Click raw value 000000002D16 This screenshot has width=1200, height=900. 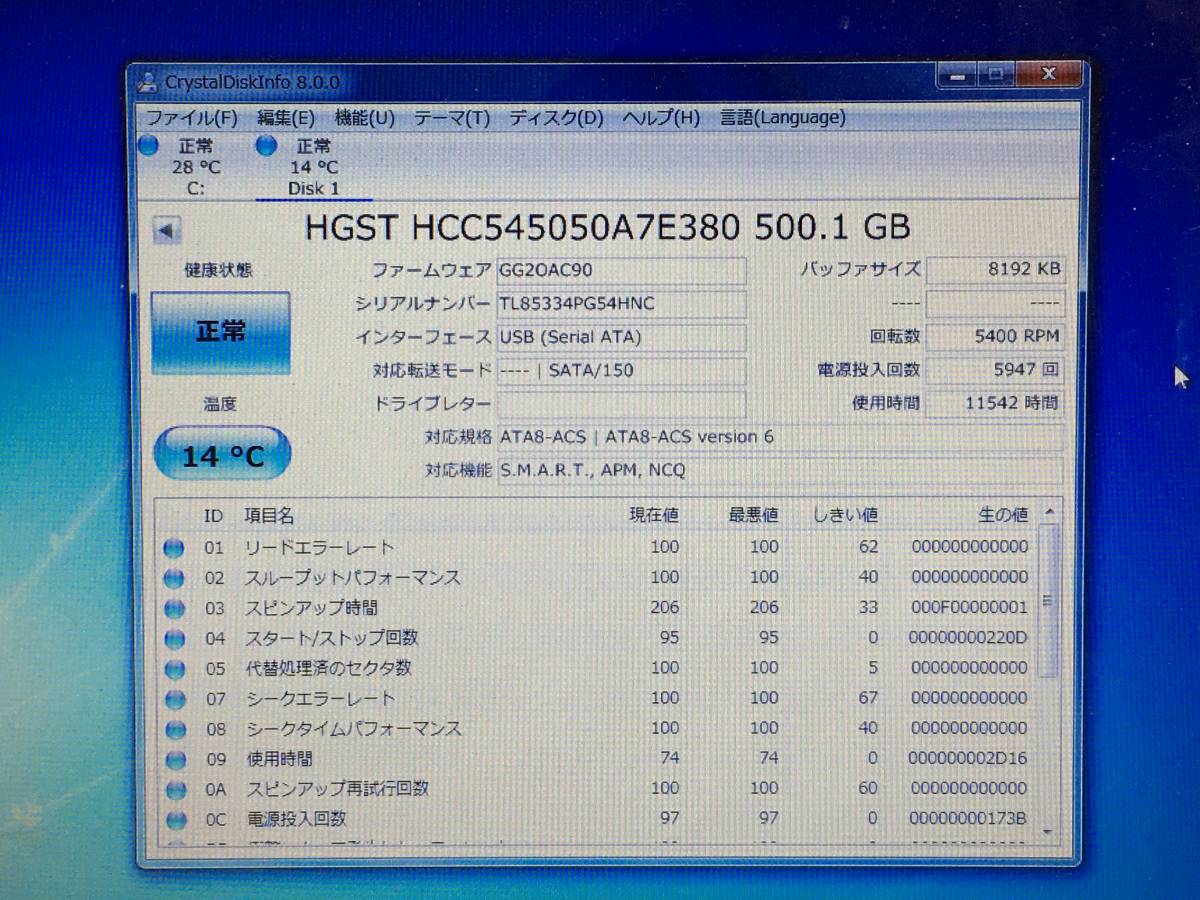[968, 759]
